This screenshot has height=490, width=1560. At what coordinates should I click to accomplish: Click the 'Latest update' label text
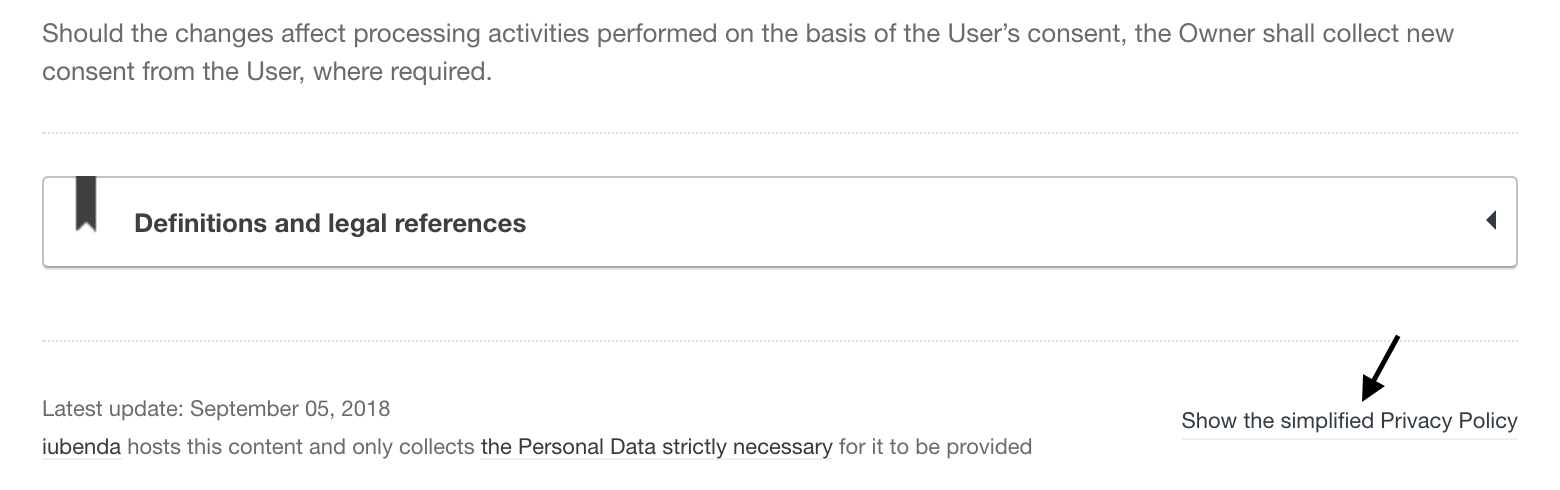[x=112, y=409]
